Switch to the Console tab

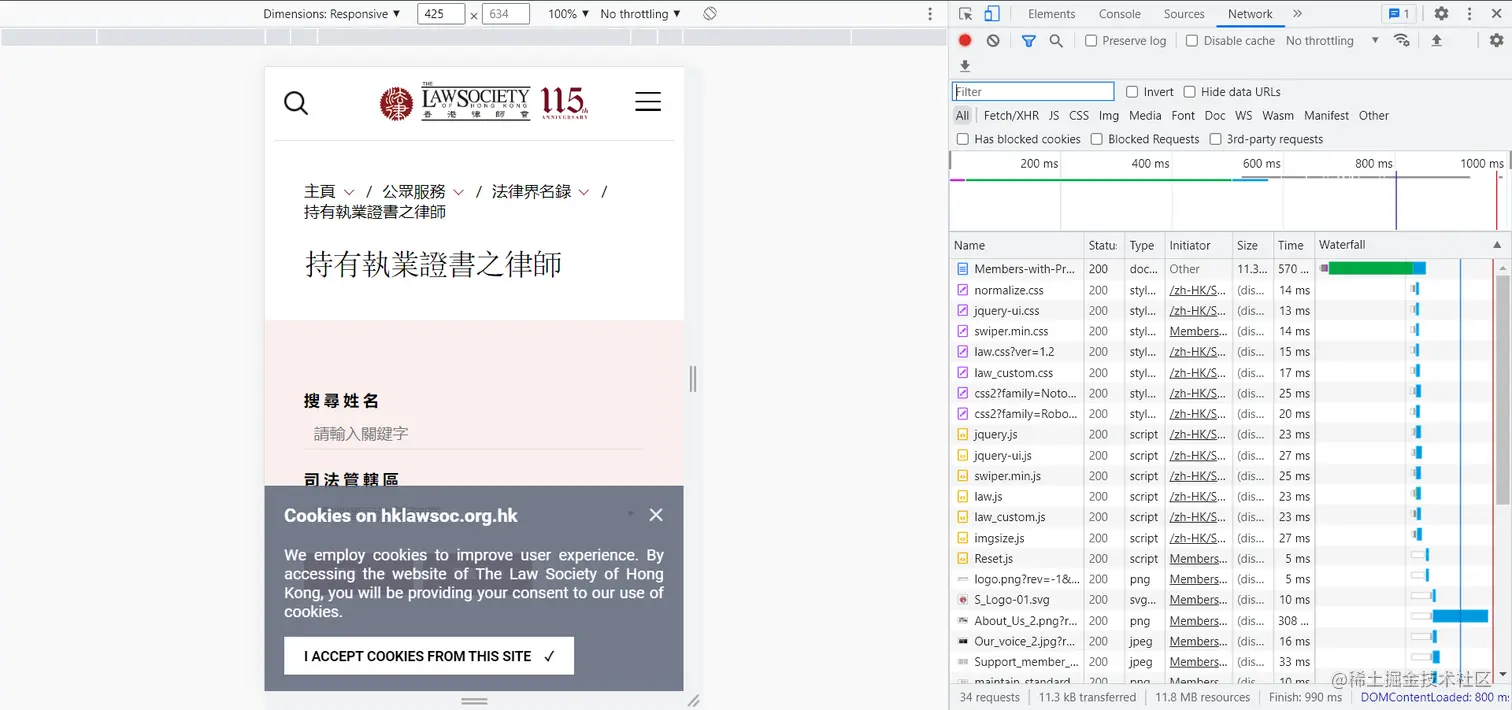click(x=1119, y=14)
